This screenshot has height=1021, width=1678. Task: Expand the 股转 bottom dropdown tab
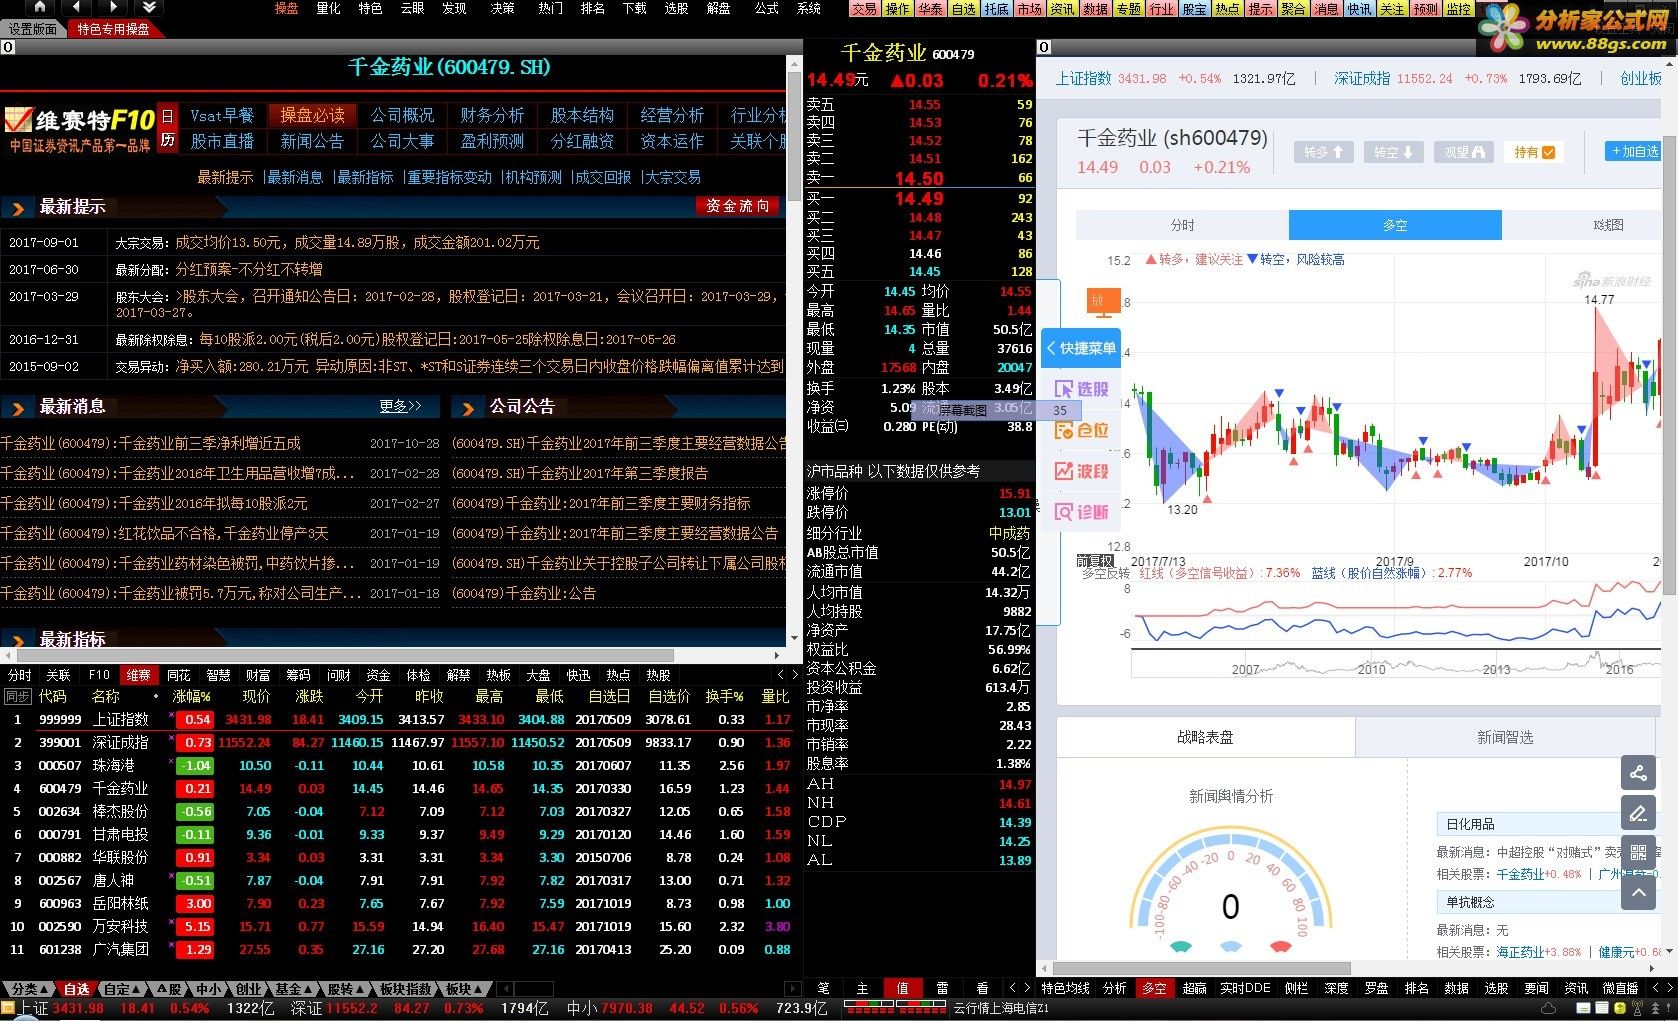pyautogui.click(x=346, y=989)
